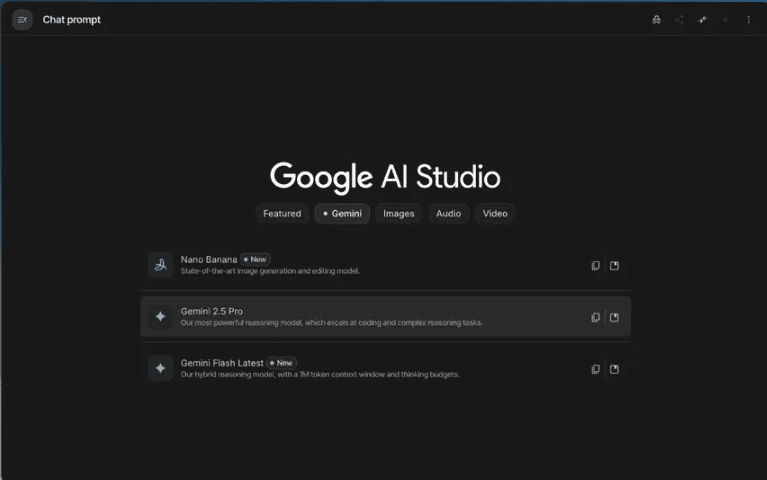Show the Video models tab
767x480 pixels.
point(495,213)
